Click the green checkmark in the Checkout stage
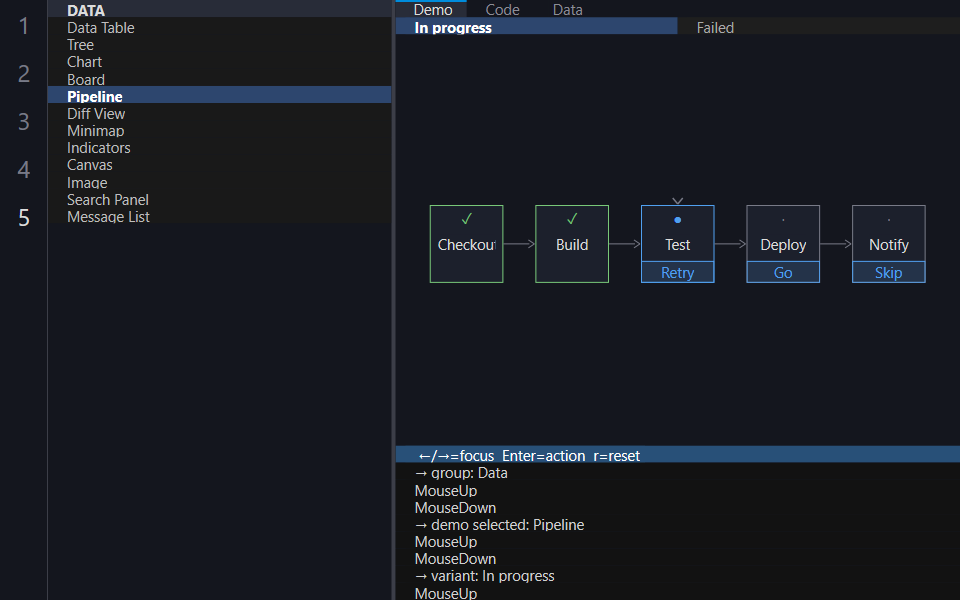This screenshot has height=600, width=960. coord(467,219)
